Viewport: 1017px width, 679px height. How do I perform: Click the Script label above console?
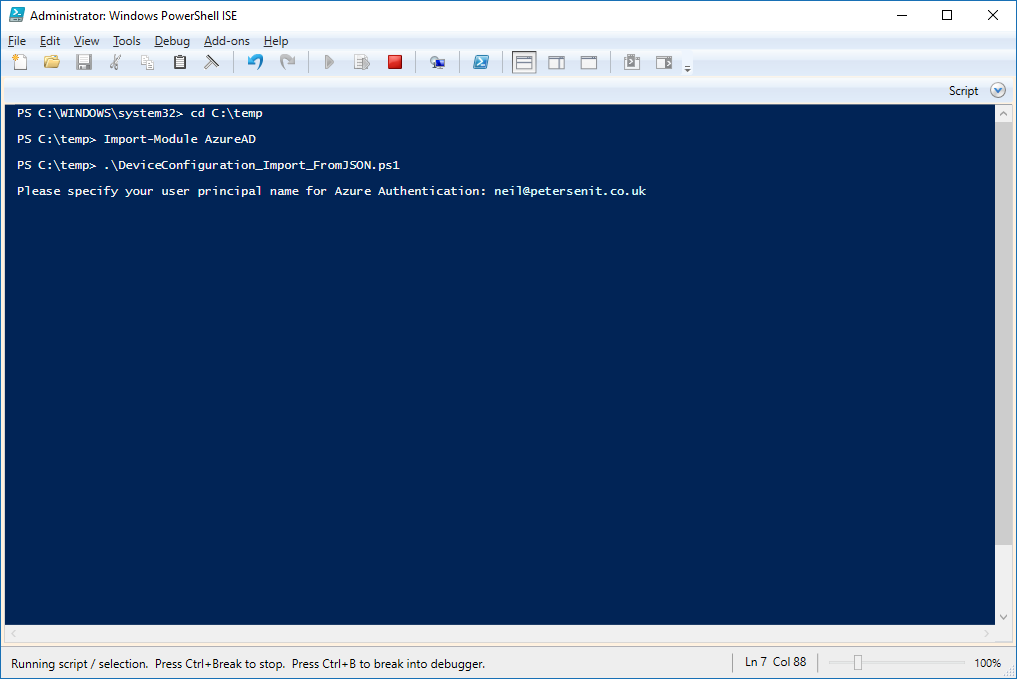963,91
